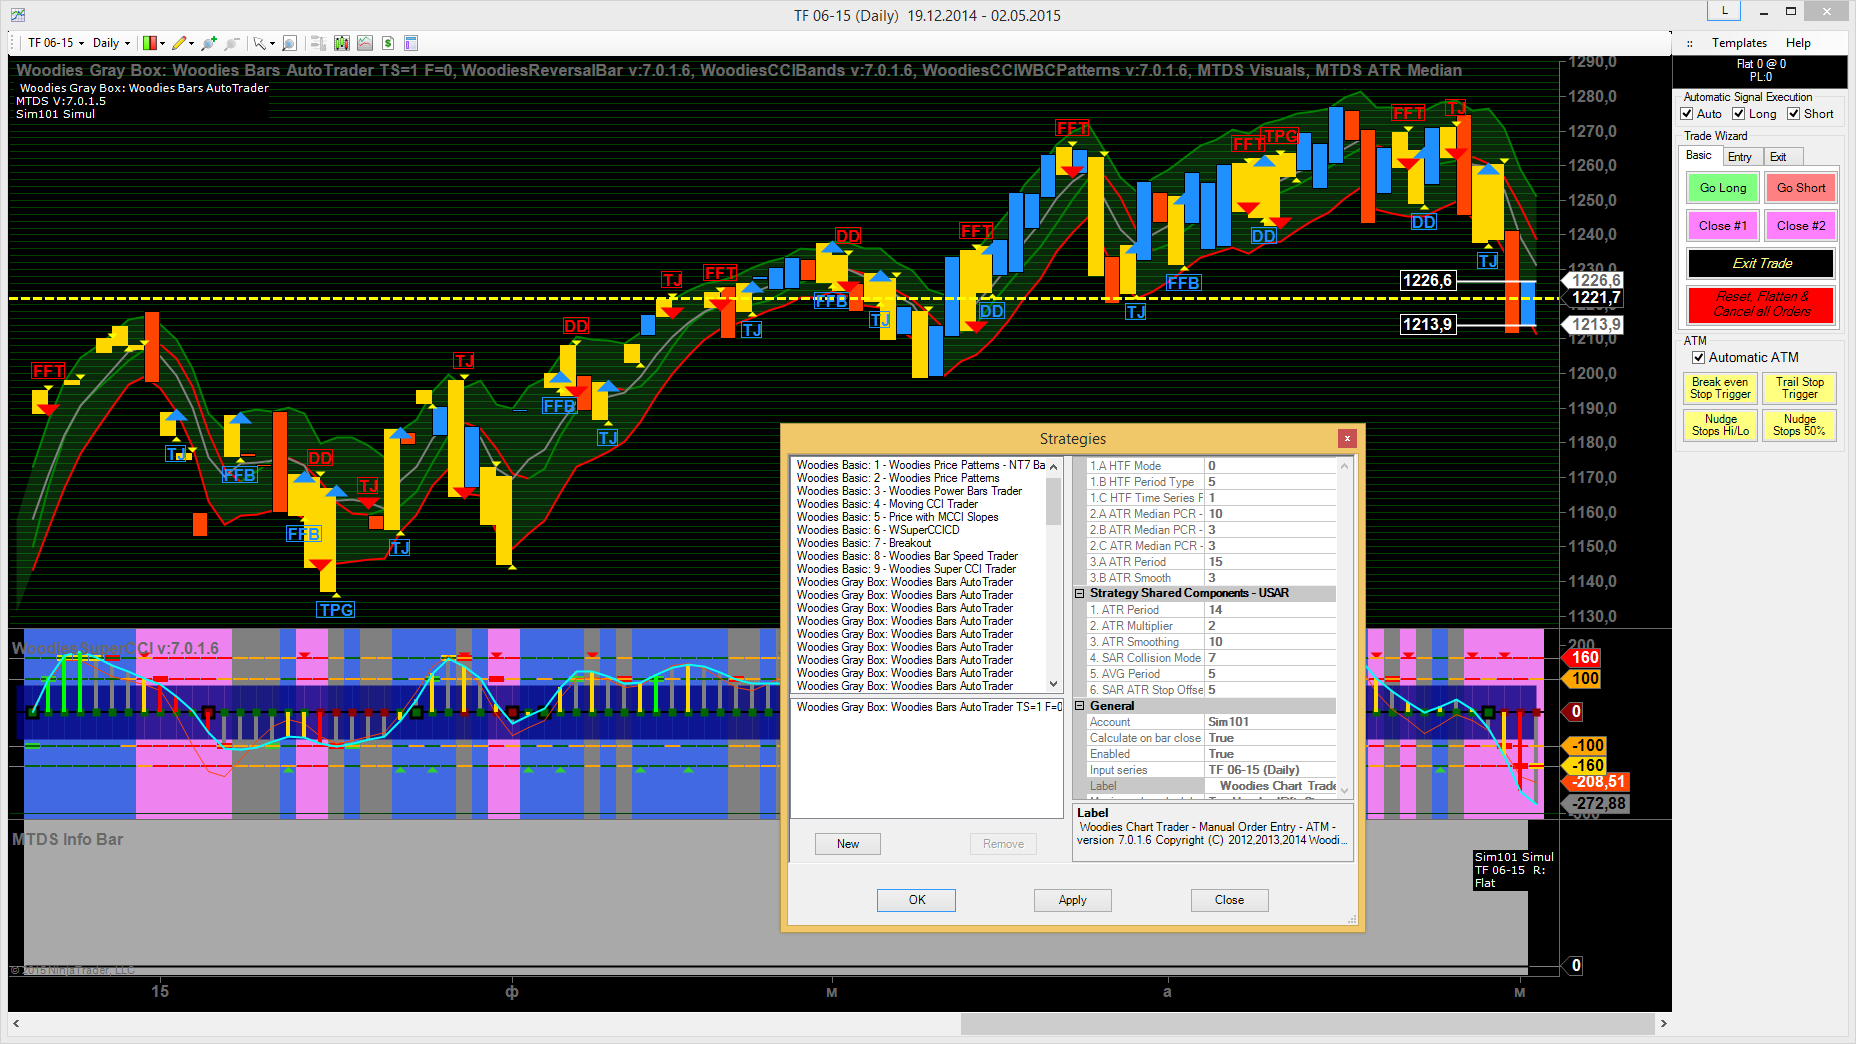Toggle Chart Trader dollar sign icon
1856x1044 pixels.
[388, 43]
